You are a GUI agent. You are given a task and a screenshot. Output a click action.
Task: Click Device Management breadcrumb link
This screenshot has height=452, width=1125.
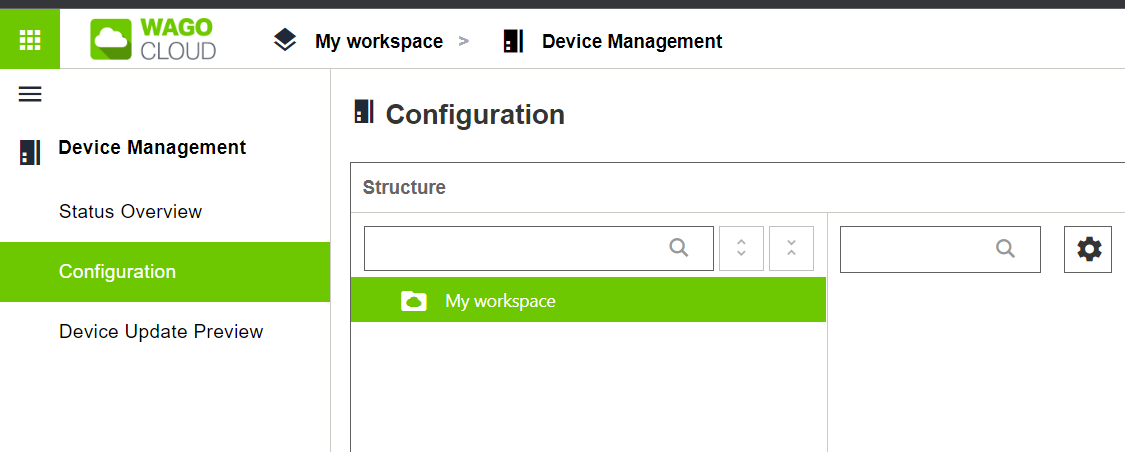pyautogui.click(x=632, y=42)
